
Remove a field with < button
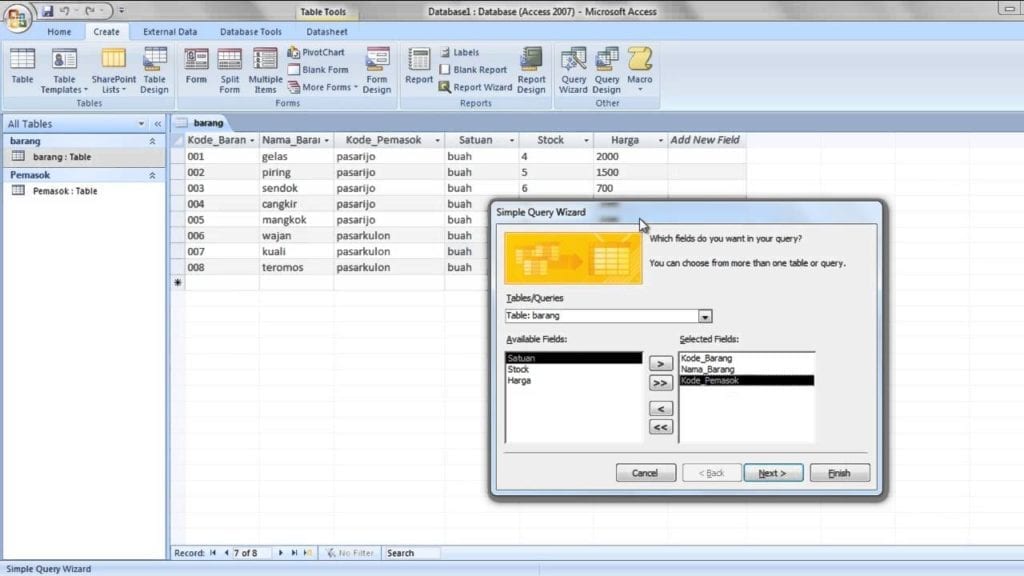(660, 409)
